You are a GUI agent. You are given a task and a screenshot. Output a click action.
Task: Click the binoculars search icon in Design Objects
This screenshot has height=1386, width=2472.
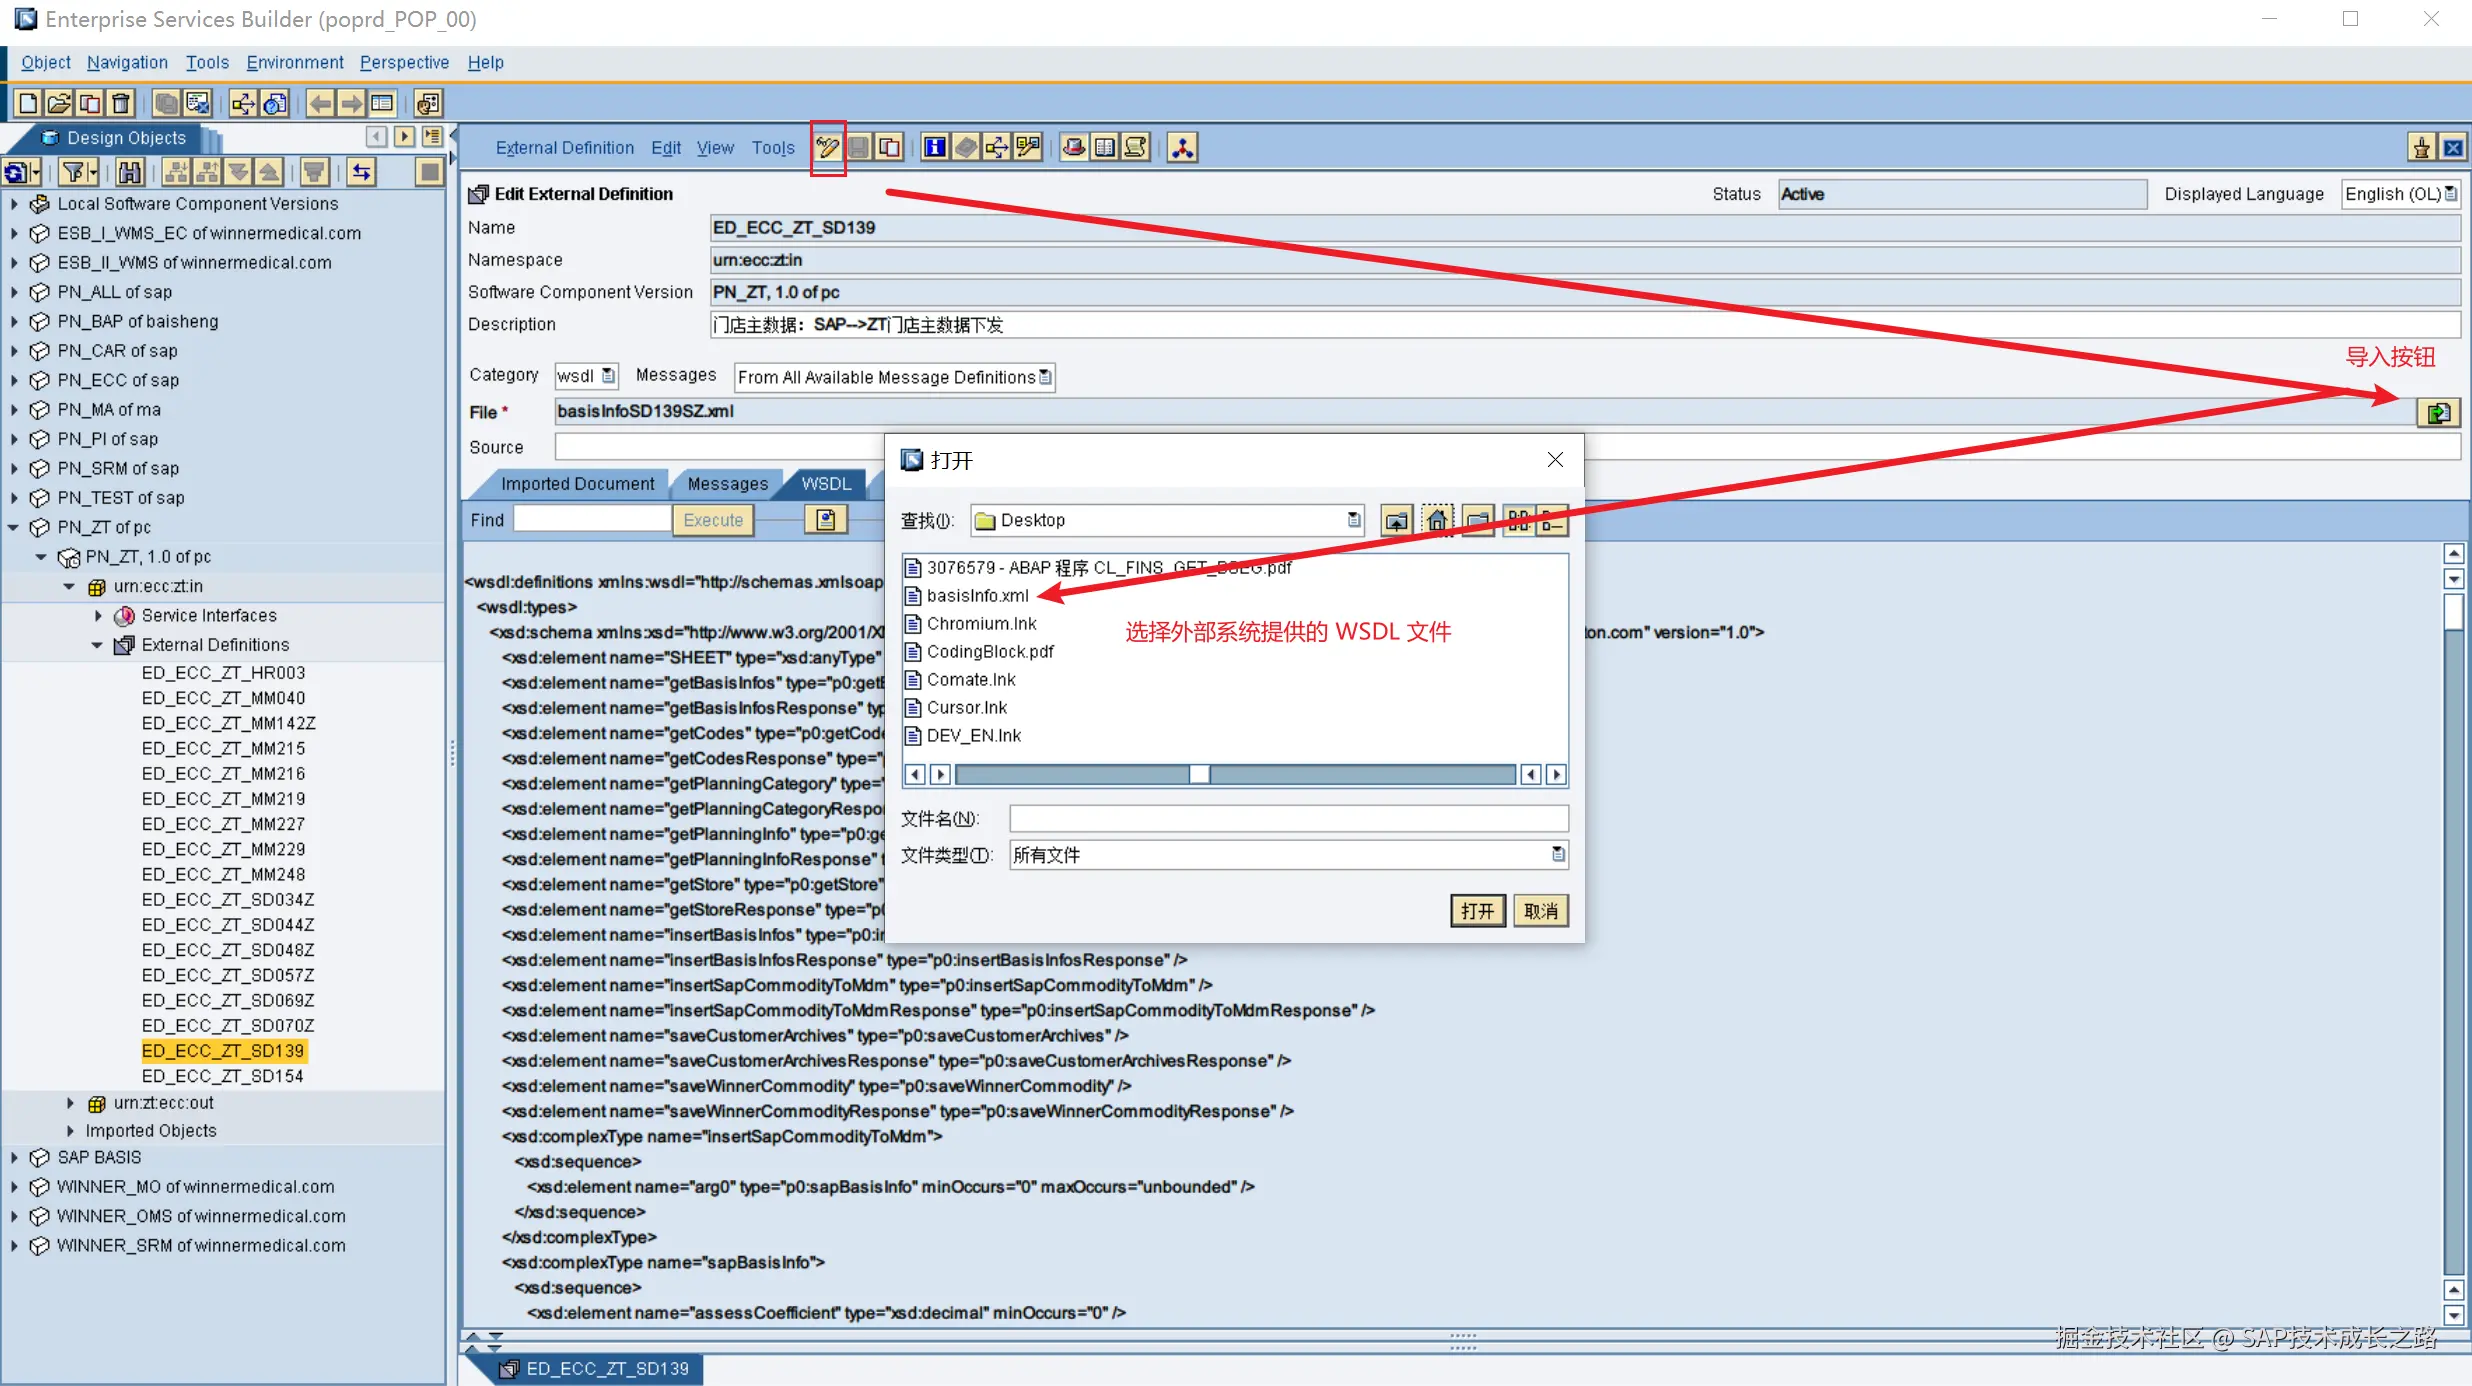129,172
